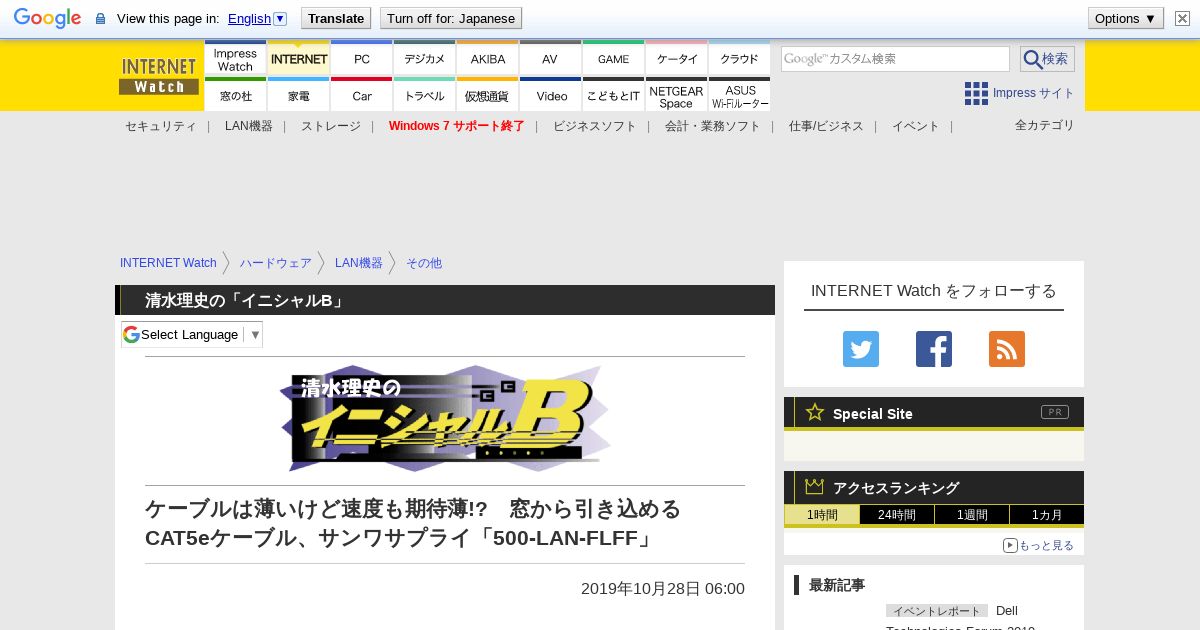Click the LAN機器 category menu link

tap(249, 126)
